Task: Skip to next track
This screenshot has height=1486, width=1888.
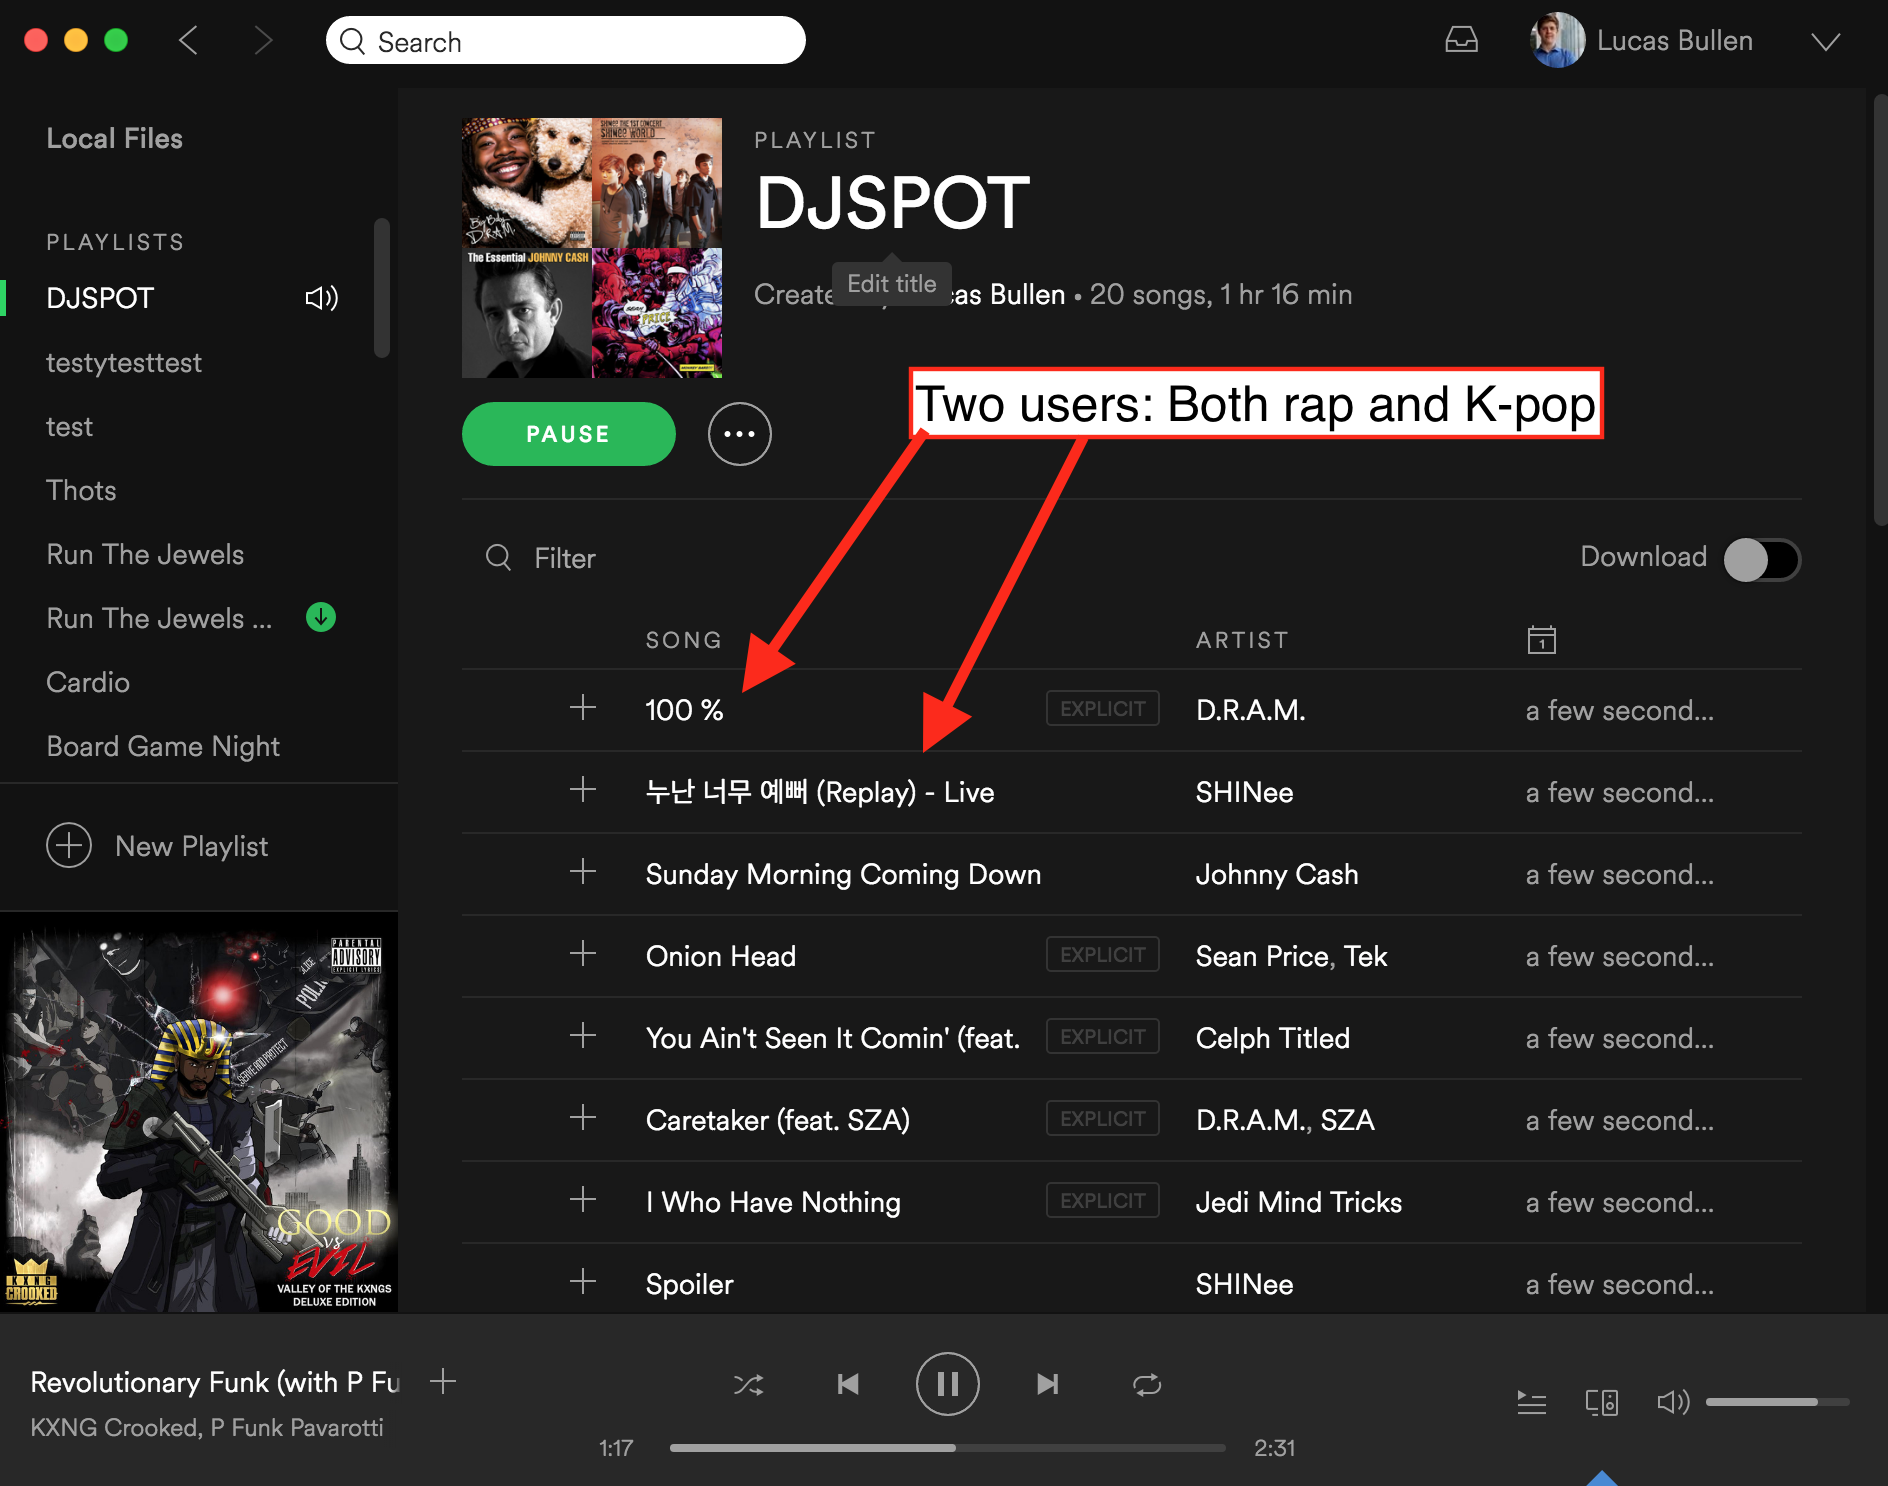Action: pos(1047,1384)
